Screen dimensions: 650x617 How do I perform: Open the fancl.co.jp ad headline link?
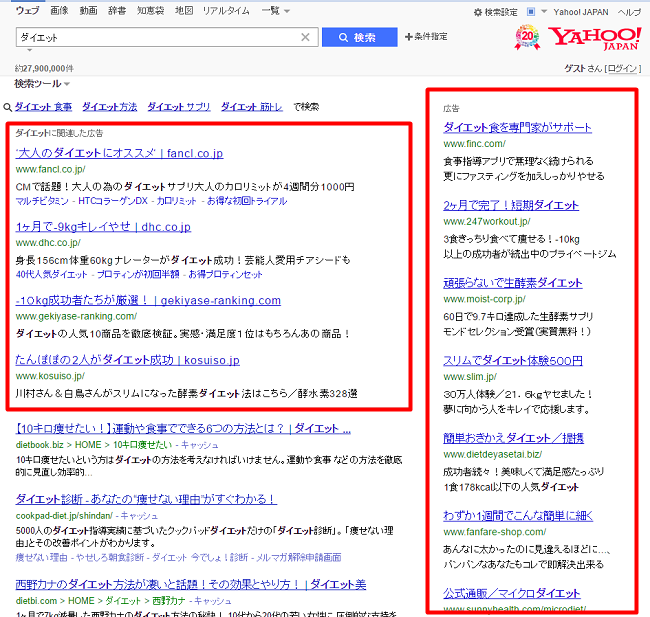[x=119, y=153]
